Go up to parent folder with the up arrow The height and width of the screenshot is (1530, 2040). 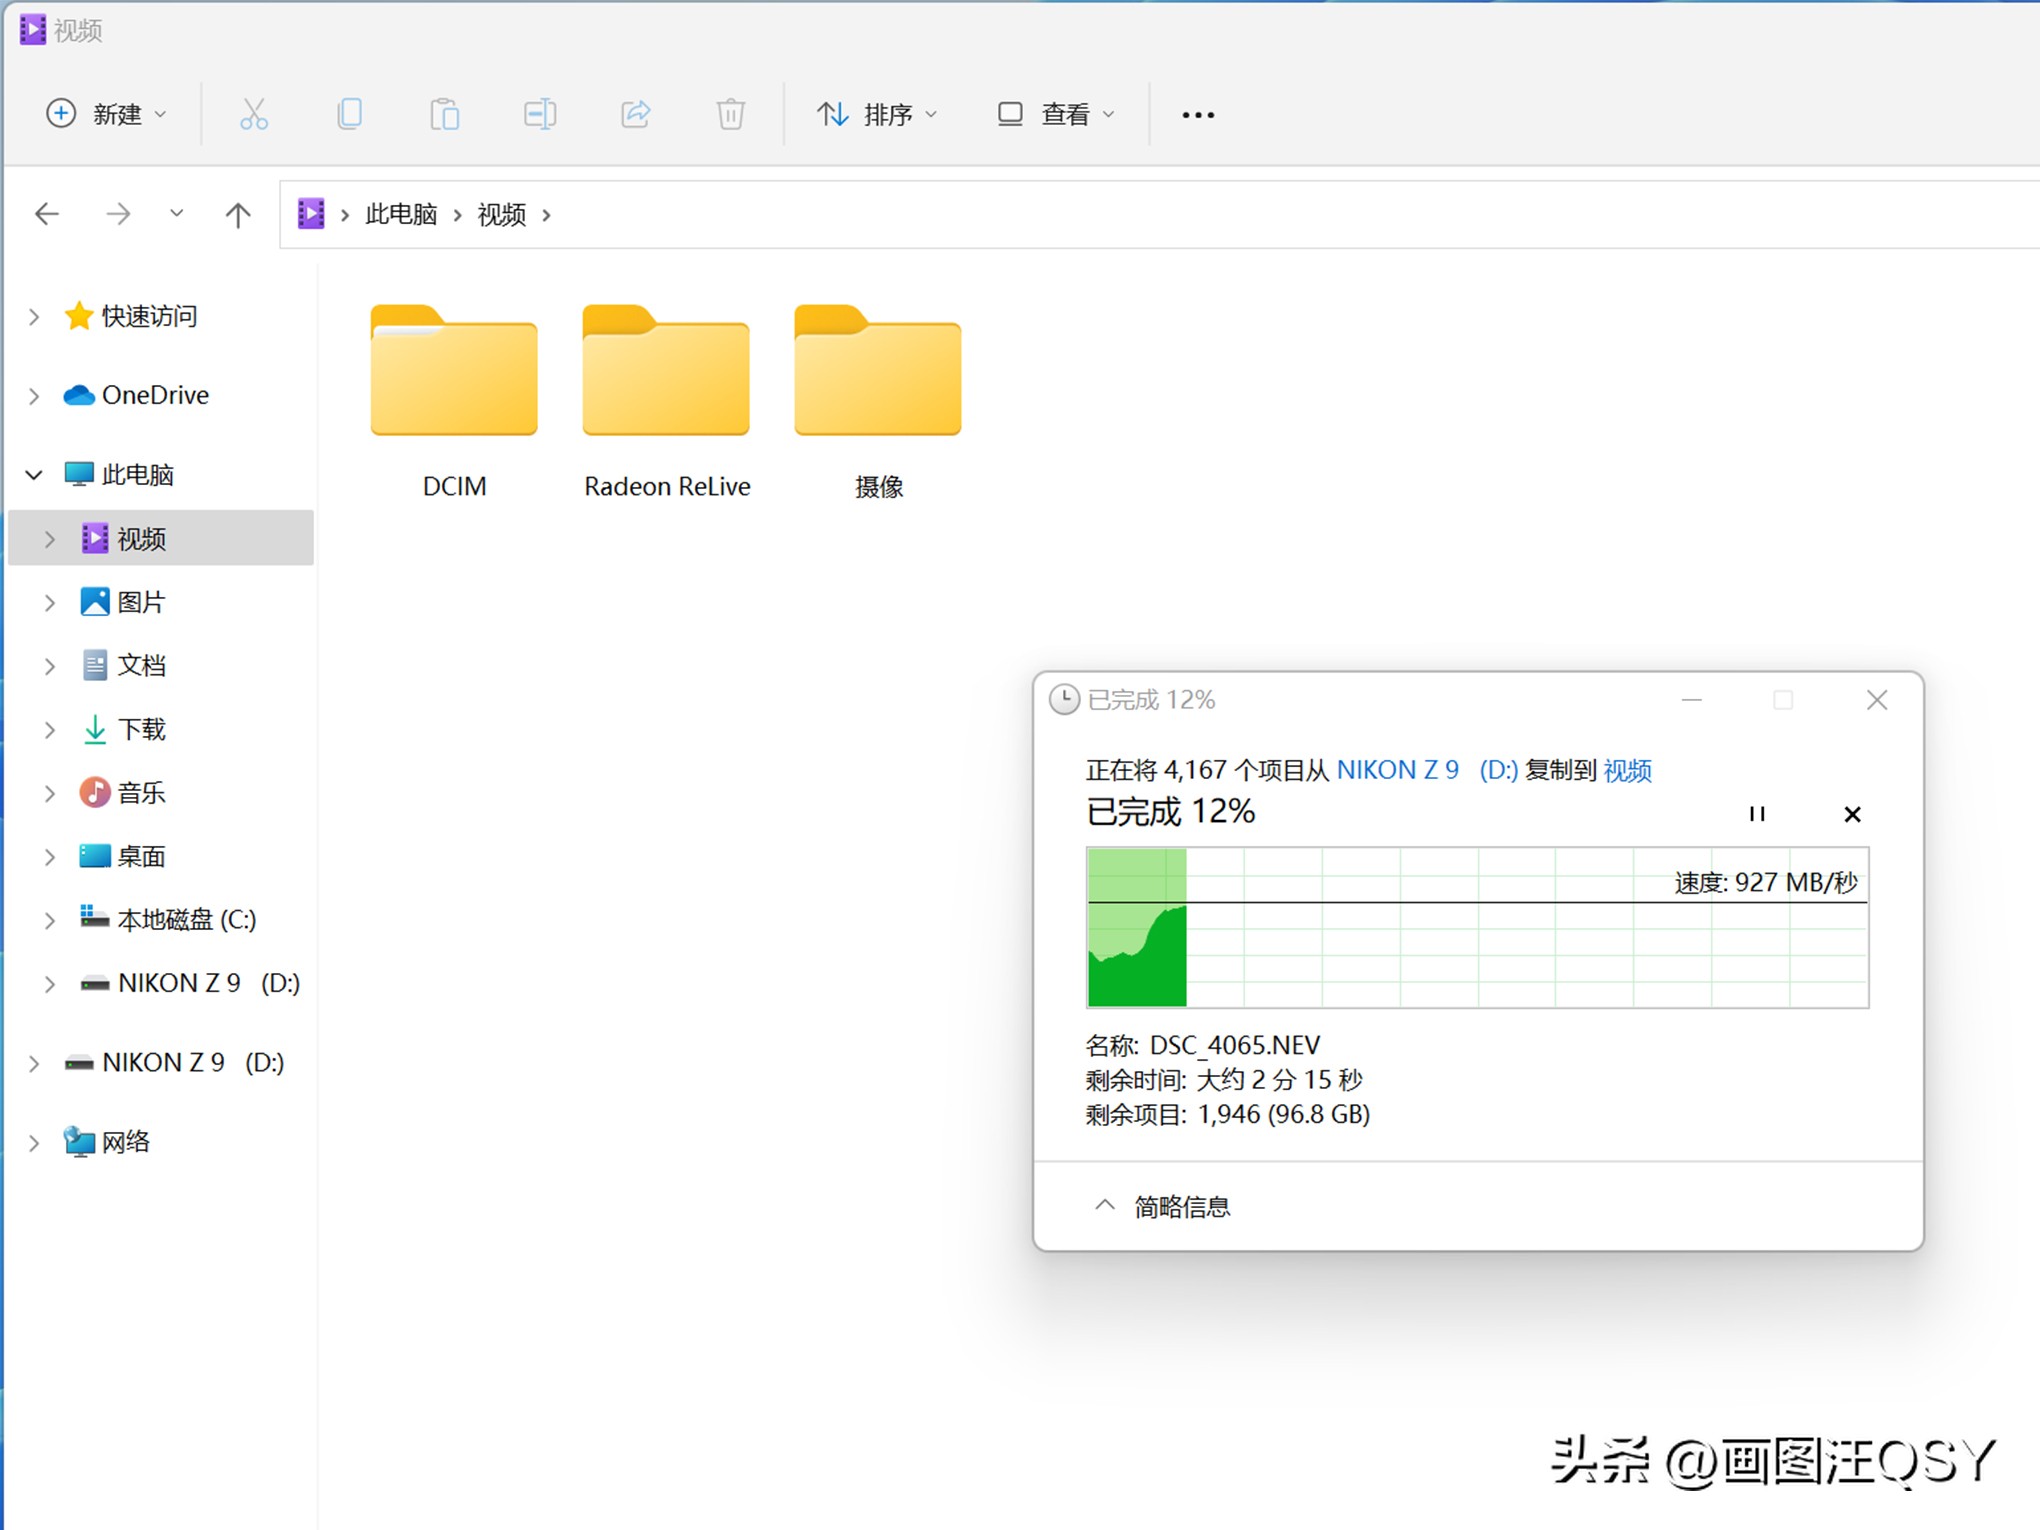[x=237, y=214]
